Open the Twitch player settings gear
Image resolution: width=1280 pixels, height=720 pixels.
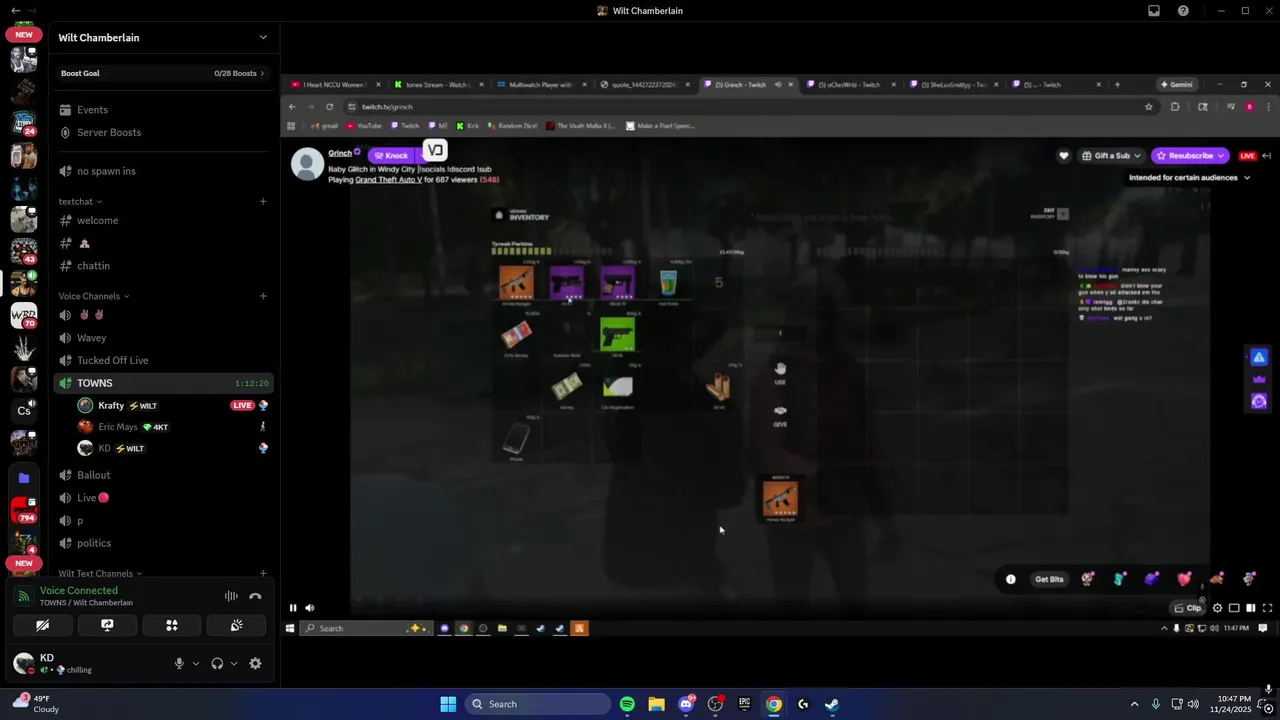(1217, 608)
